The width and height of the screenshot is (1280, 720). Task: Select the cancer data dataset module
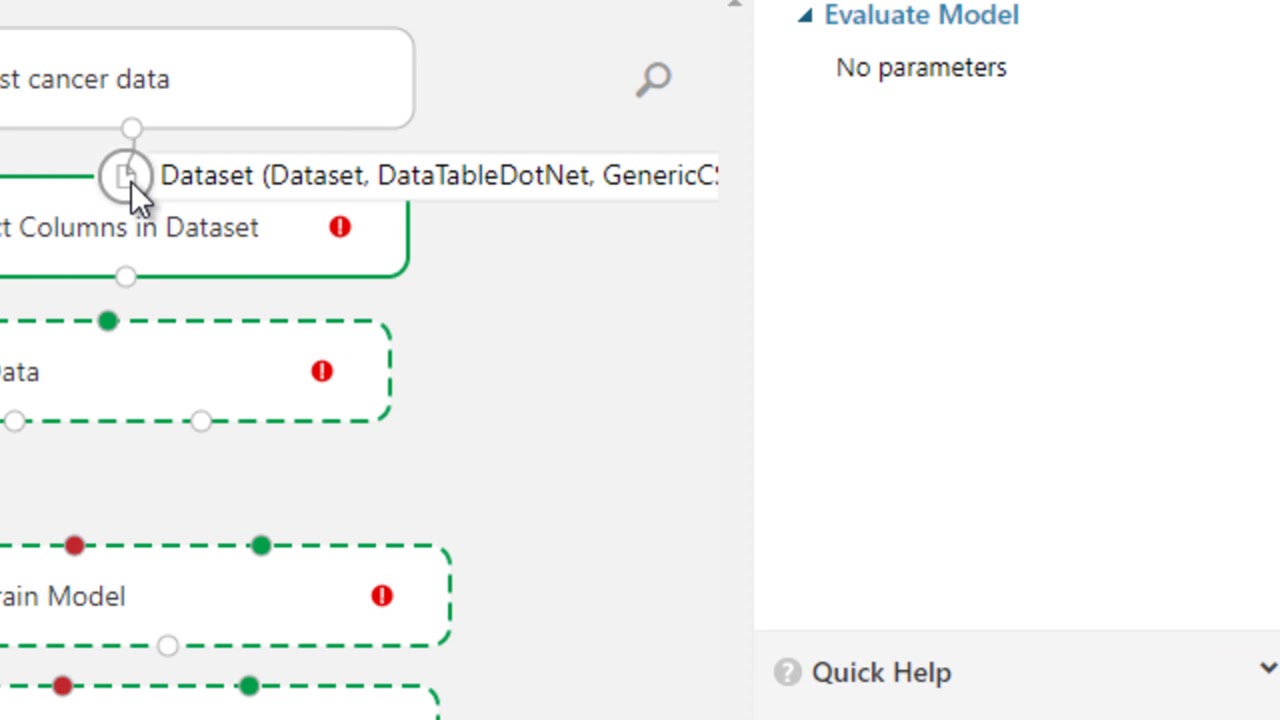[206, 79]
